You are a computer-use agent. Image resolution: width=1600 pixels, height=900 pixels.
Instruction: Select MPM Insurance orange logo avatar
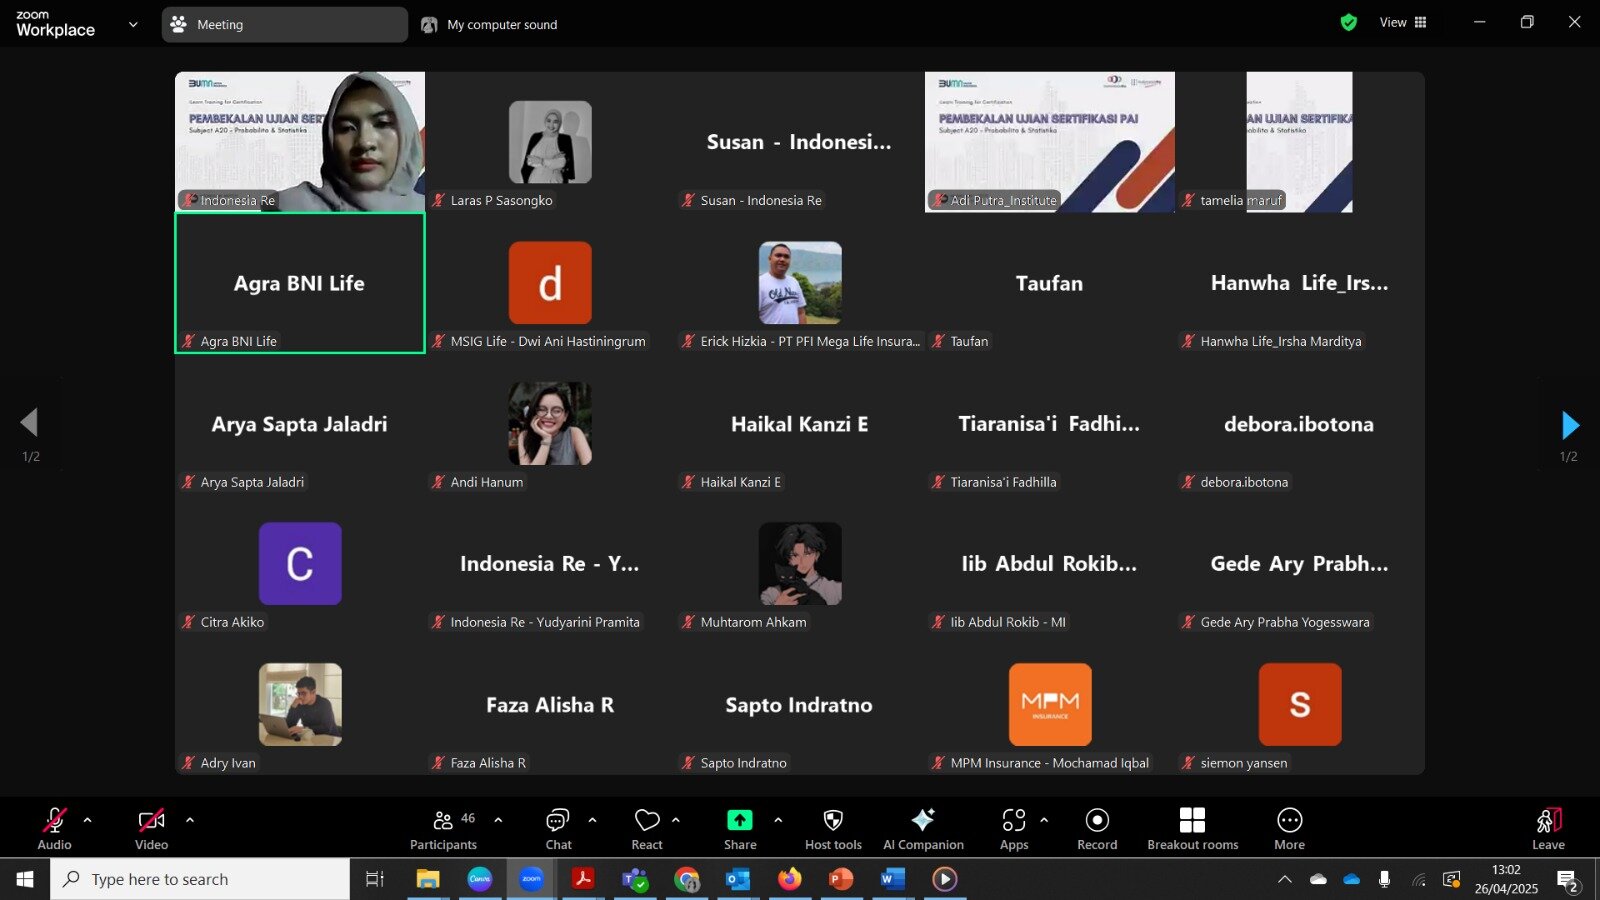coord(1050,704)
